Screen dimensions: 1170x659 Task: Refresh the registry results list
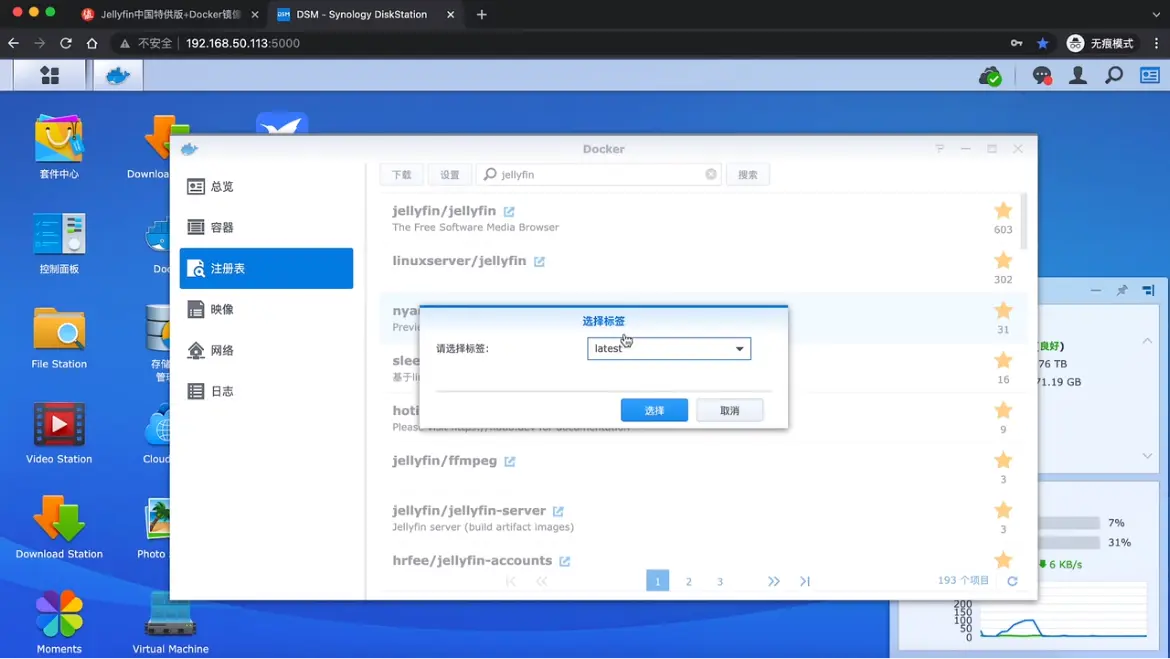coord(1012,581)
